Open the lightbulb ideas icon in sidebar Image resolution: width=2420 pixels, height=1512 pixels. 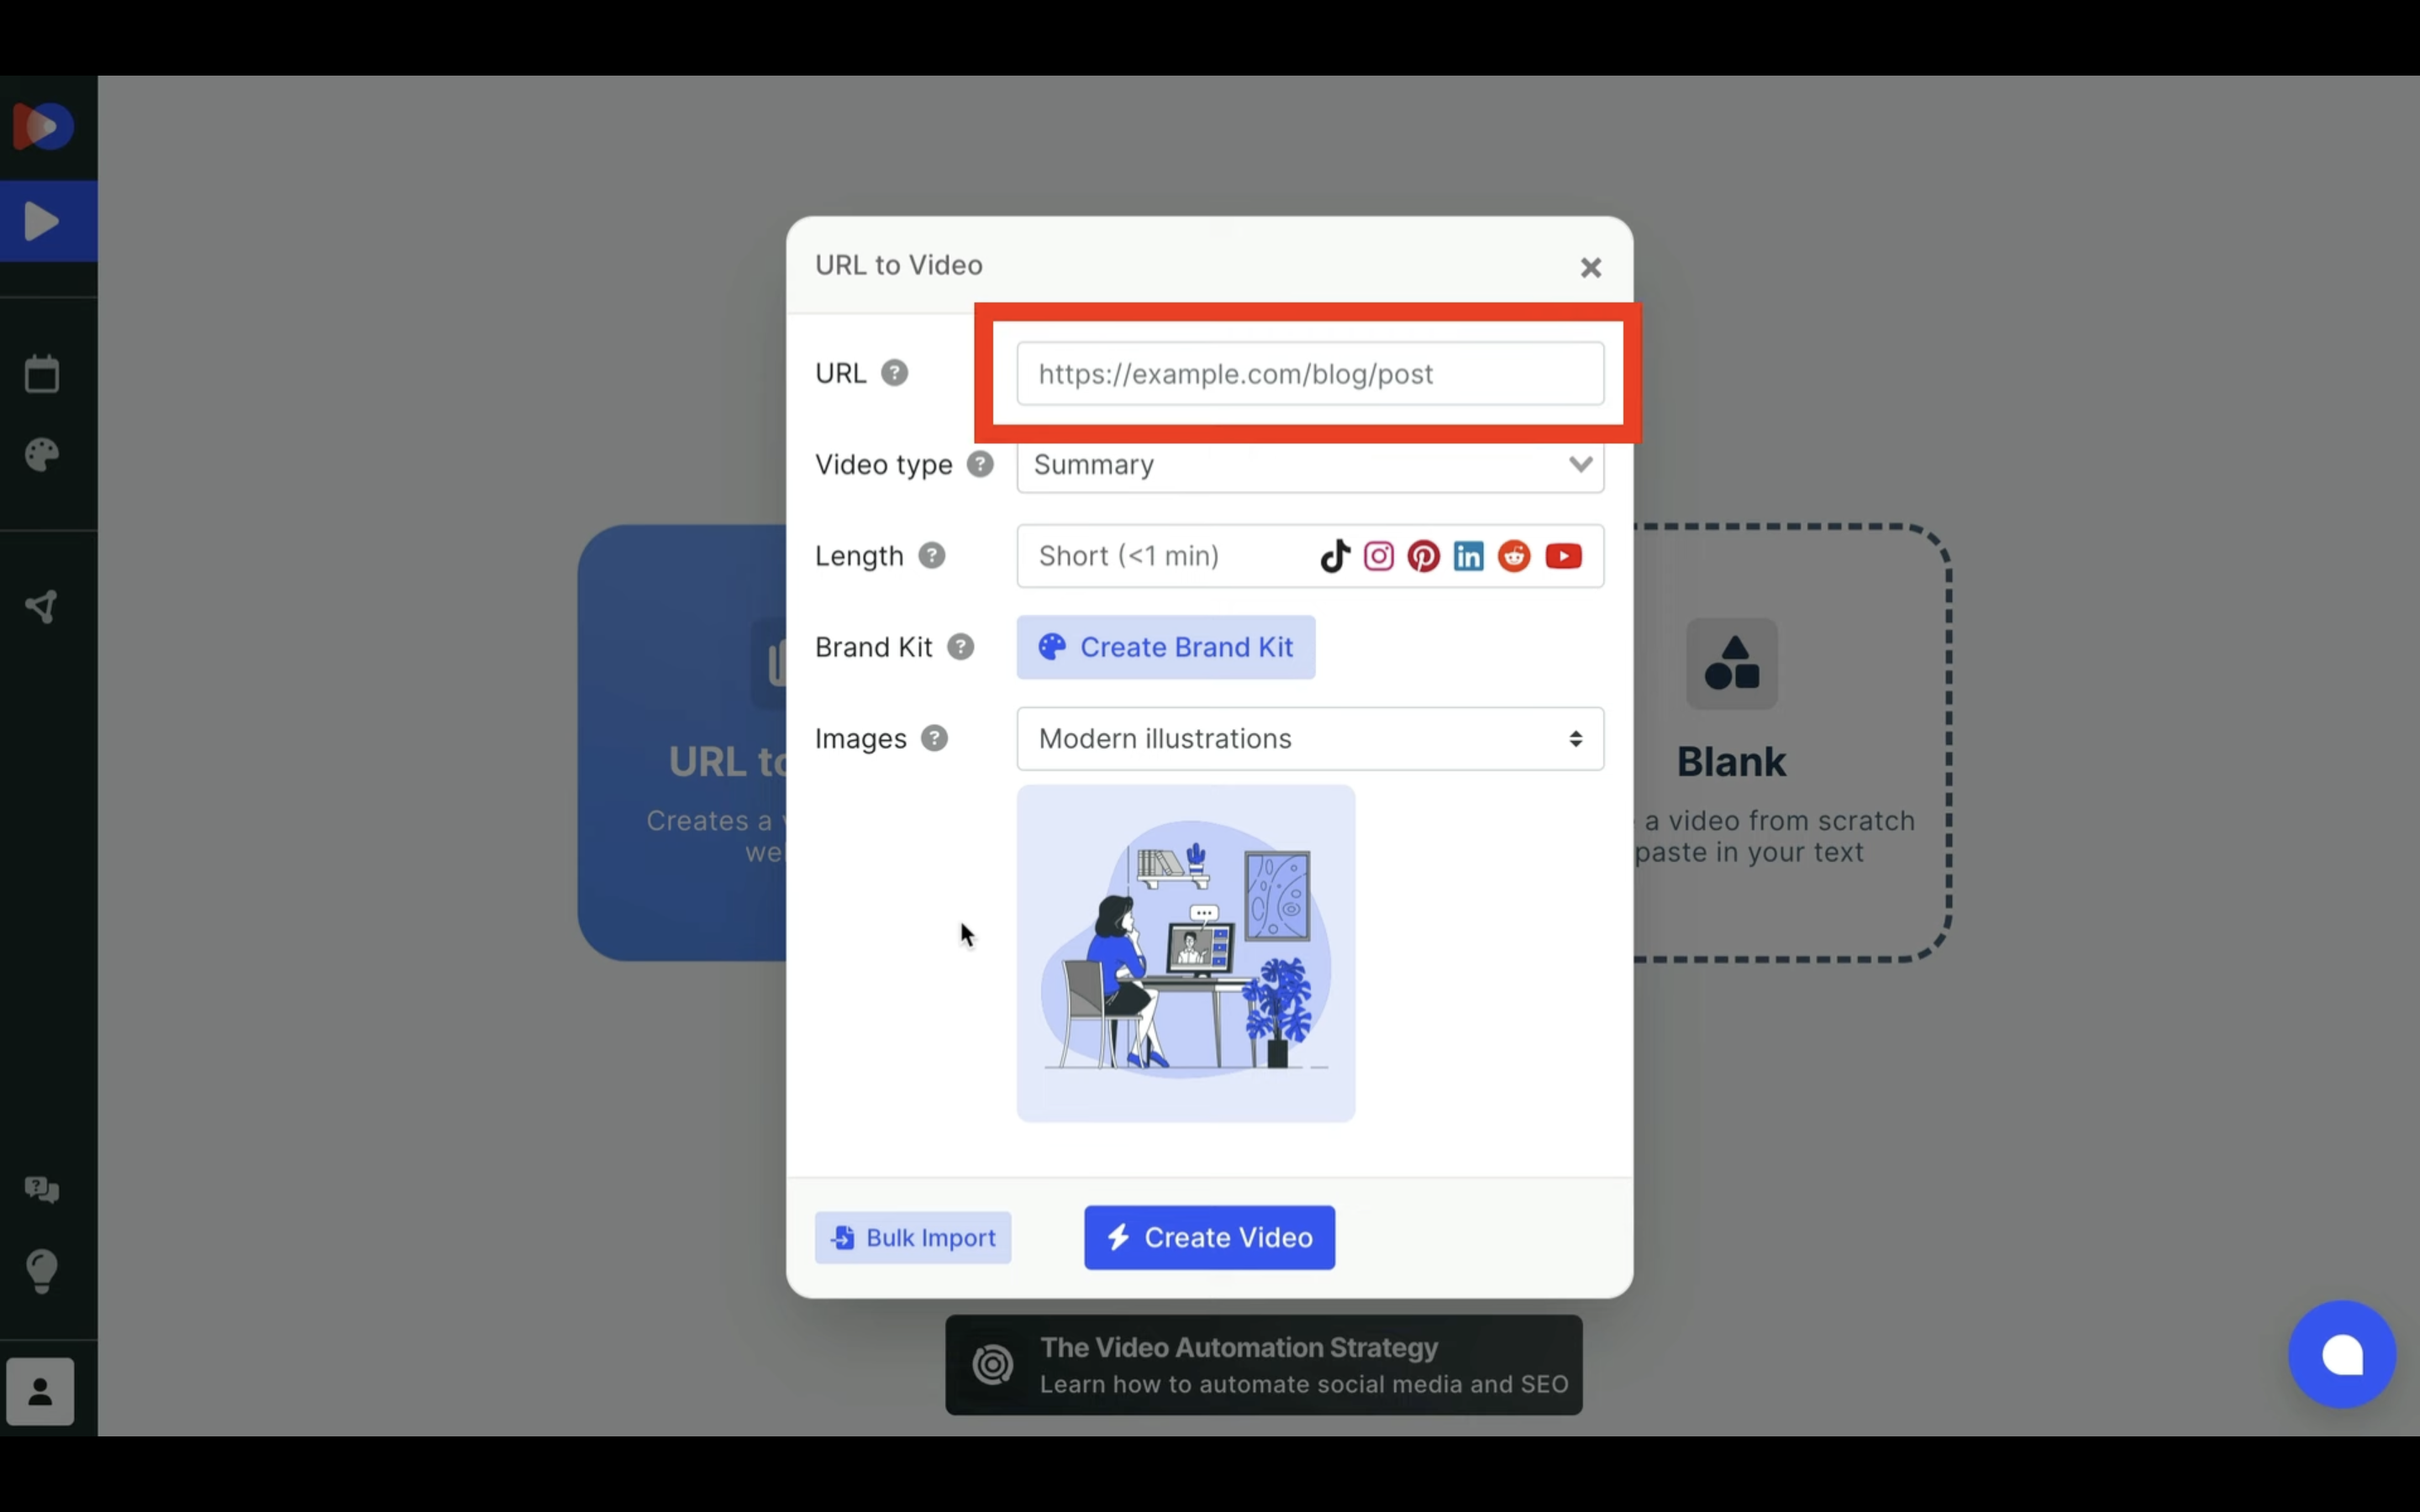click(x=42, y=1271)
